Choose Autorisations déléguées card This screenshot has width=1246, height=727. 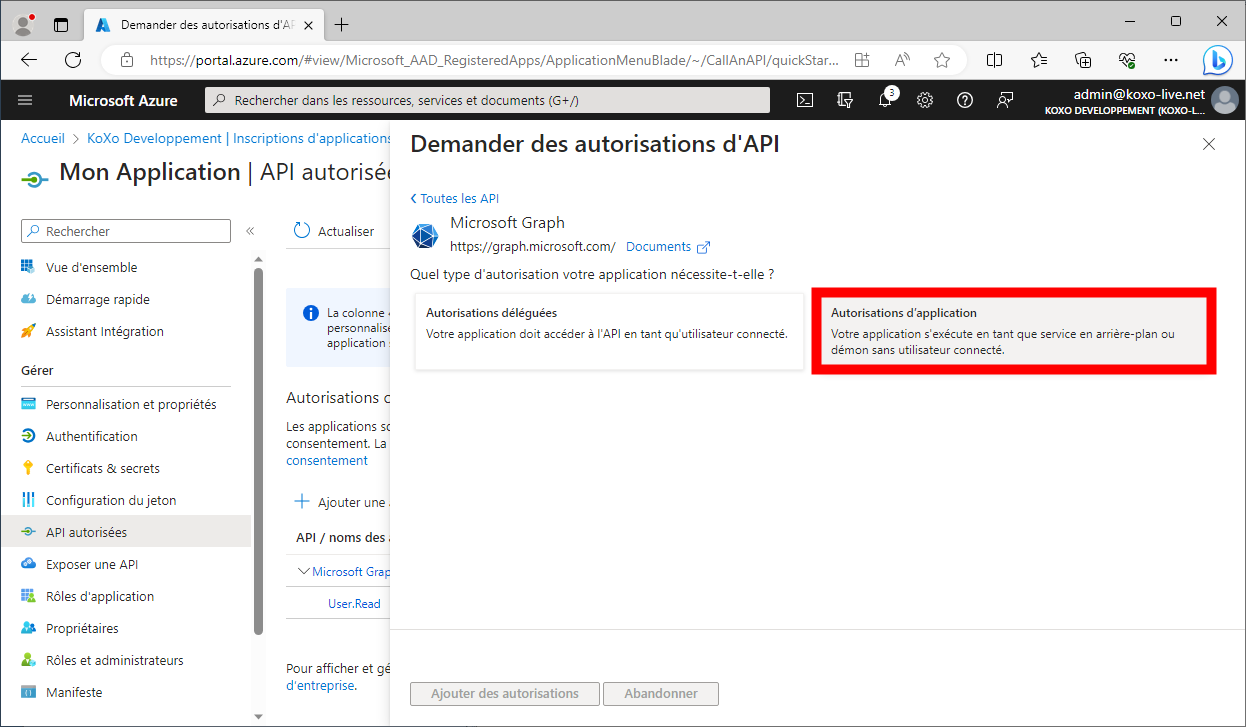609,331
